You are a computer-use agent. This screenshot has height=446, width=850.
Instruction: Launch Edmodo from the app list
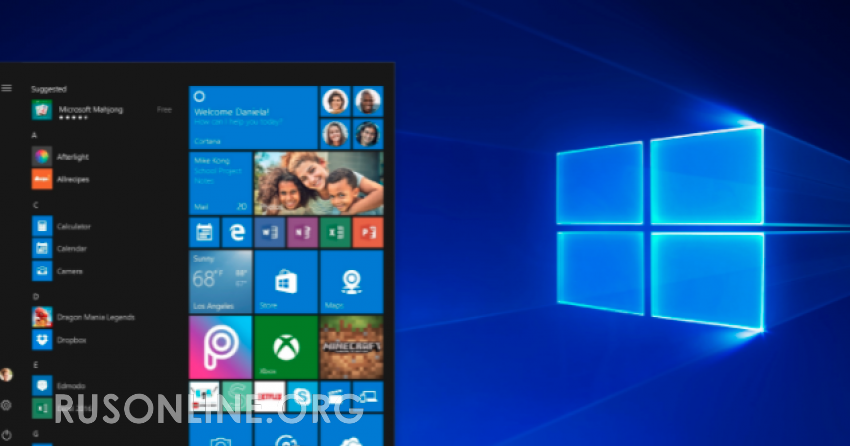(59, 386)
